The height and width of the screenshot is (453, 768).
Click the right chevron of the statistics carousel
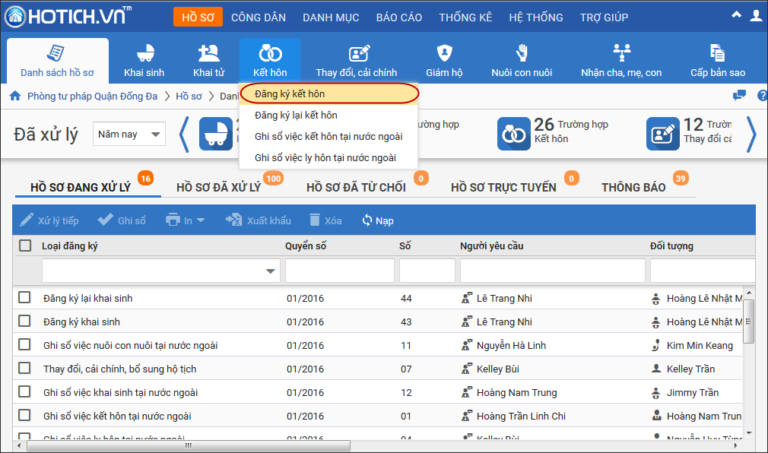751,134
